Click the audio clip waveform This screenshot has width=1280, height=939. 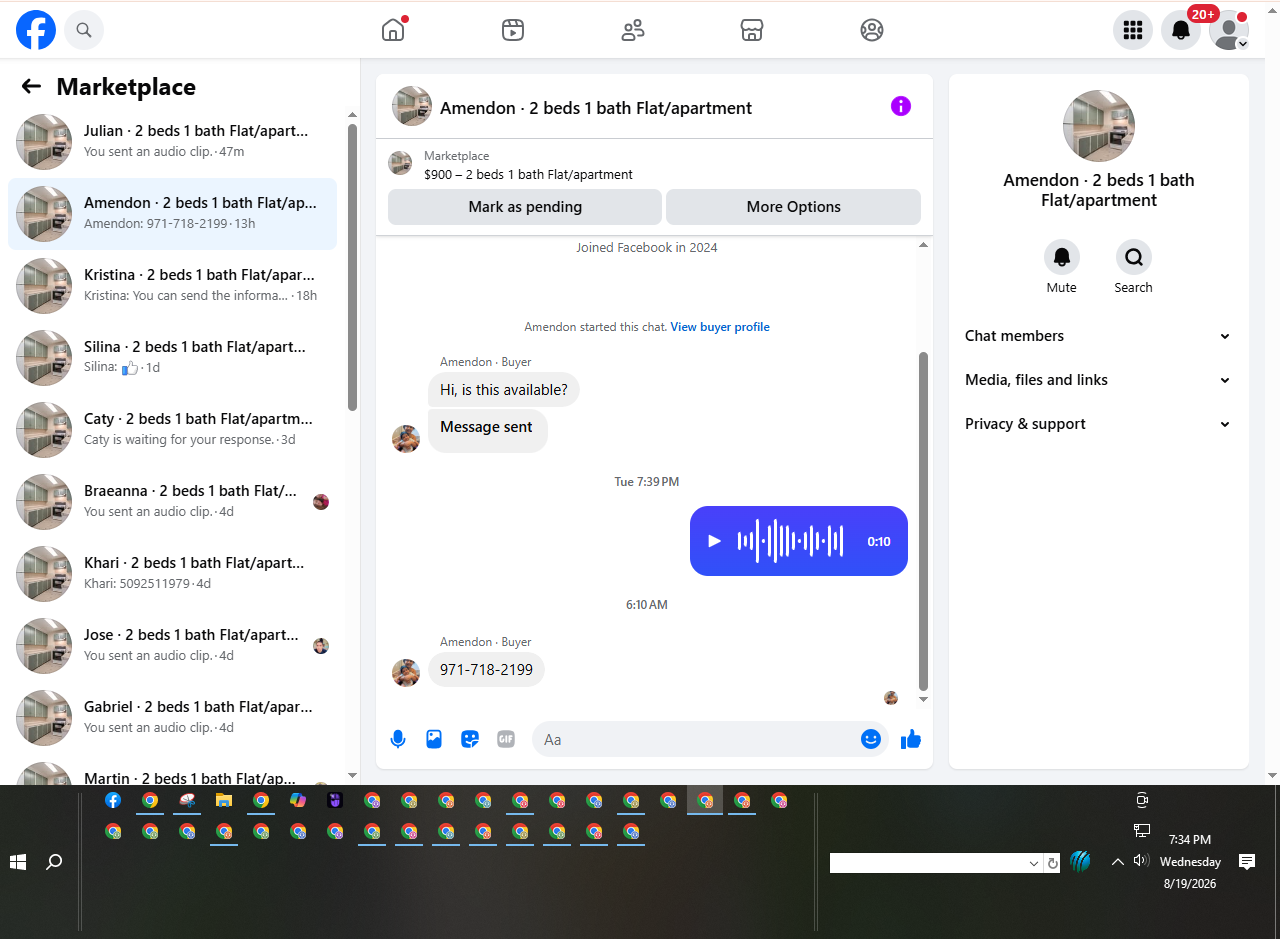coord(790,541)
